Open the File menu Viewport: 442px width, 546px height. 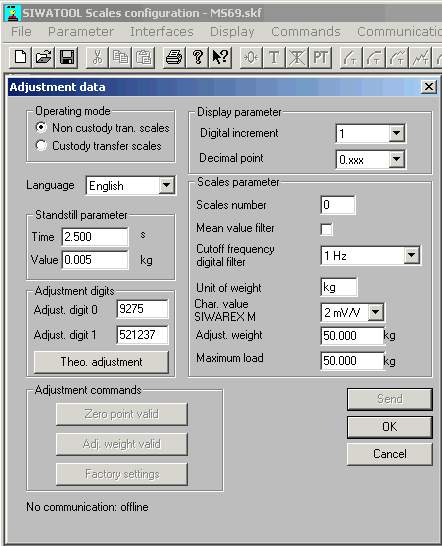click(x=21, y=32)
